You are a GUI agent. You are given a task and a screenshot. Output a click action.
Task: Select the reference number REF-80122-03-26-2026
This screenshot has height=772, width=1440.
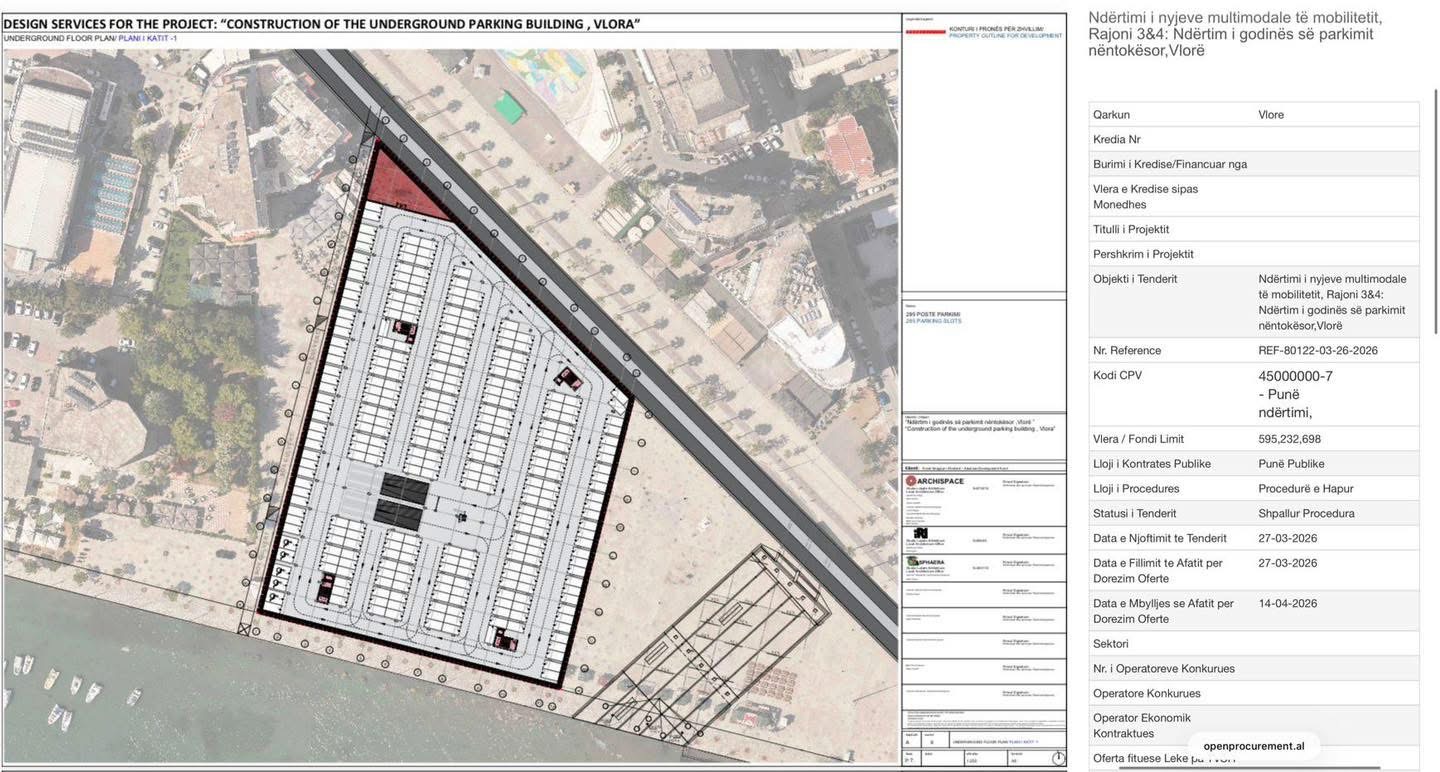[x=1316, y=351]
